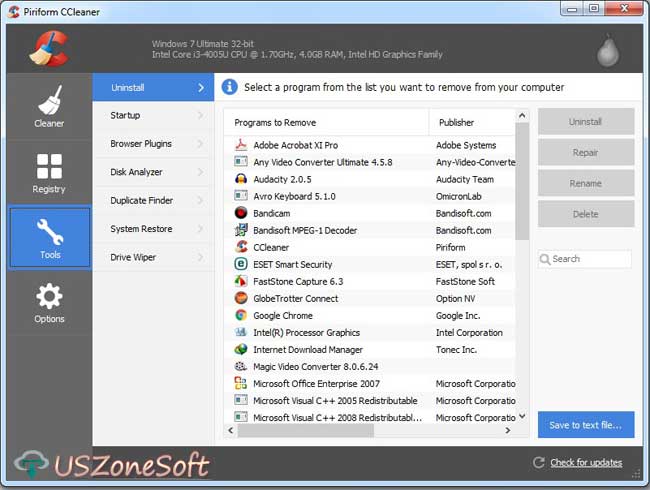Viewport: 650px width, 490px height.
Task: Click the horizontal scroll right arrow
Action: [508, 430]
